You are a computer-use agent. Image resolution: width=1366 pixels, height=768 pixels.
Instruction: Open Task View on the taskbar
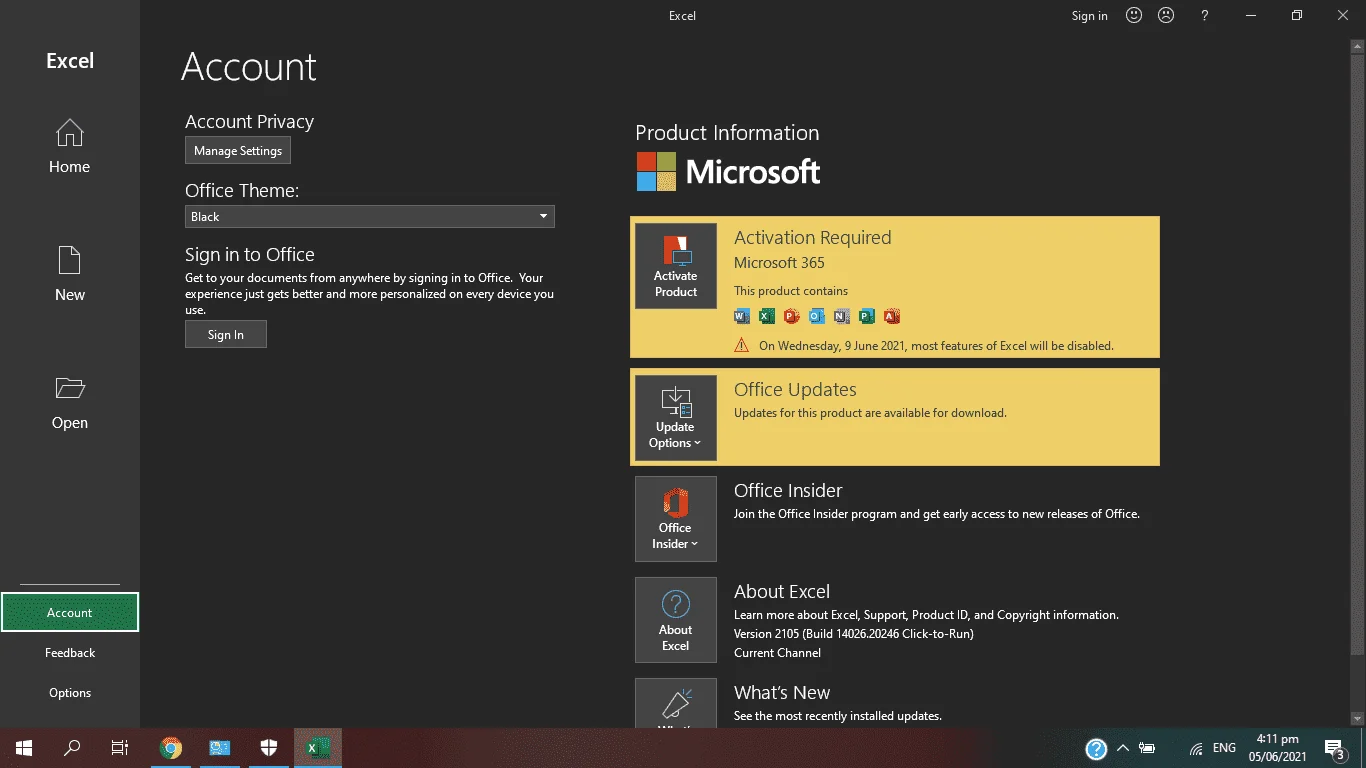click(120, 748)
